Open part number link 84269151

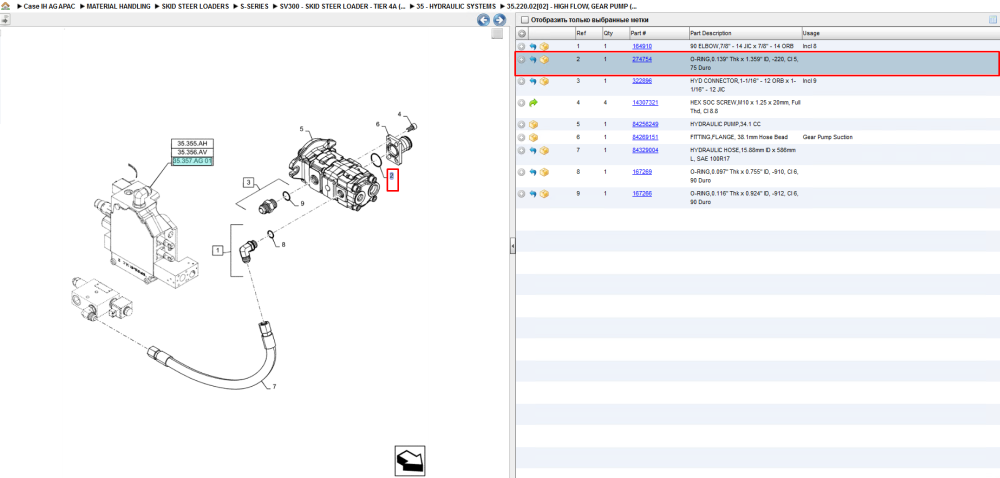tap(645, 137)
